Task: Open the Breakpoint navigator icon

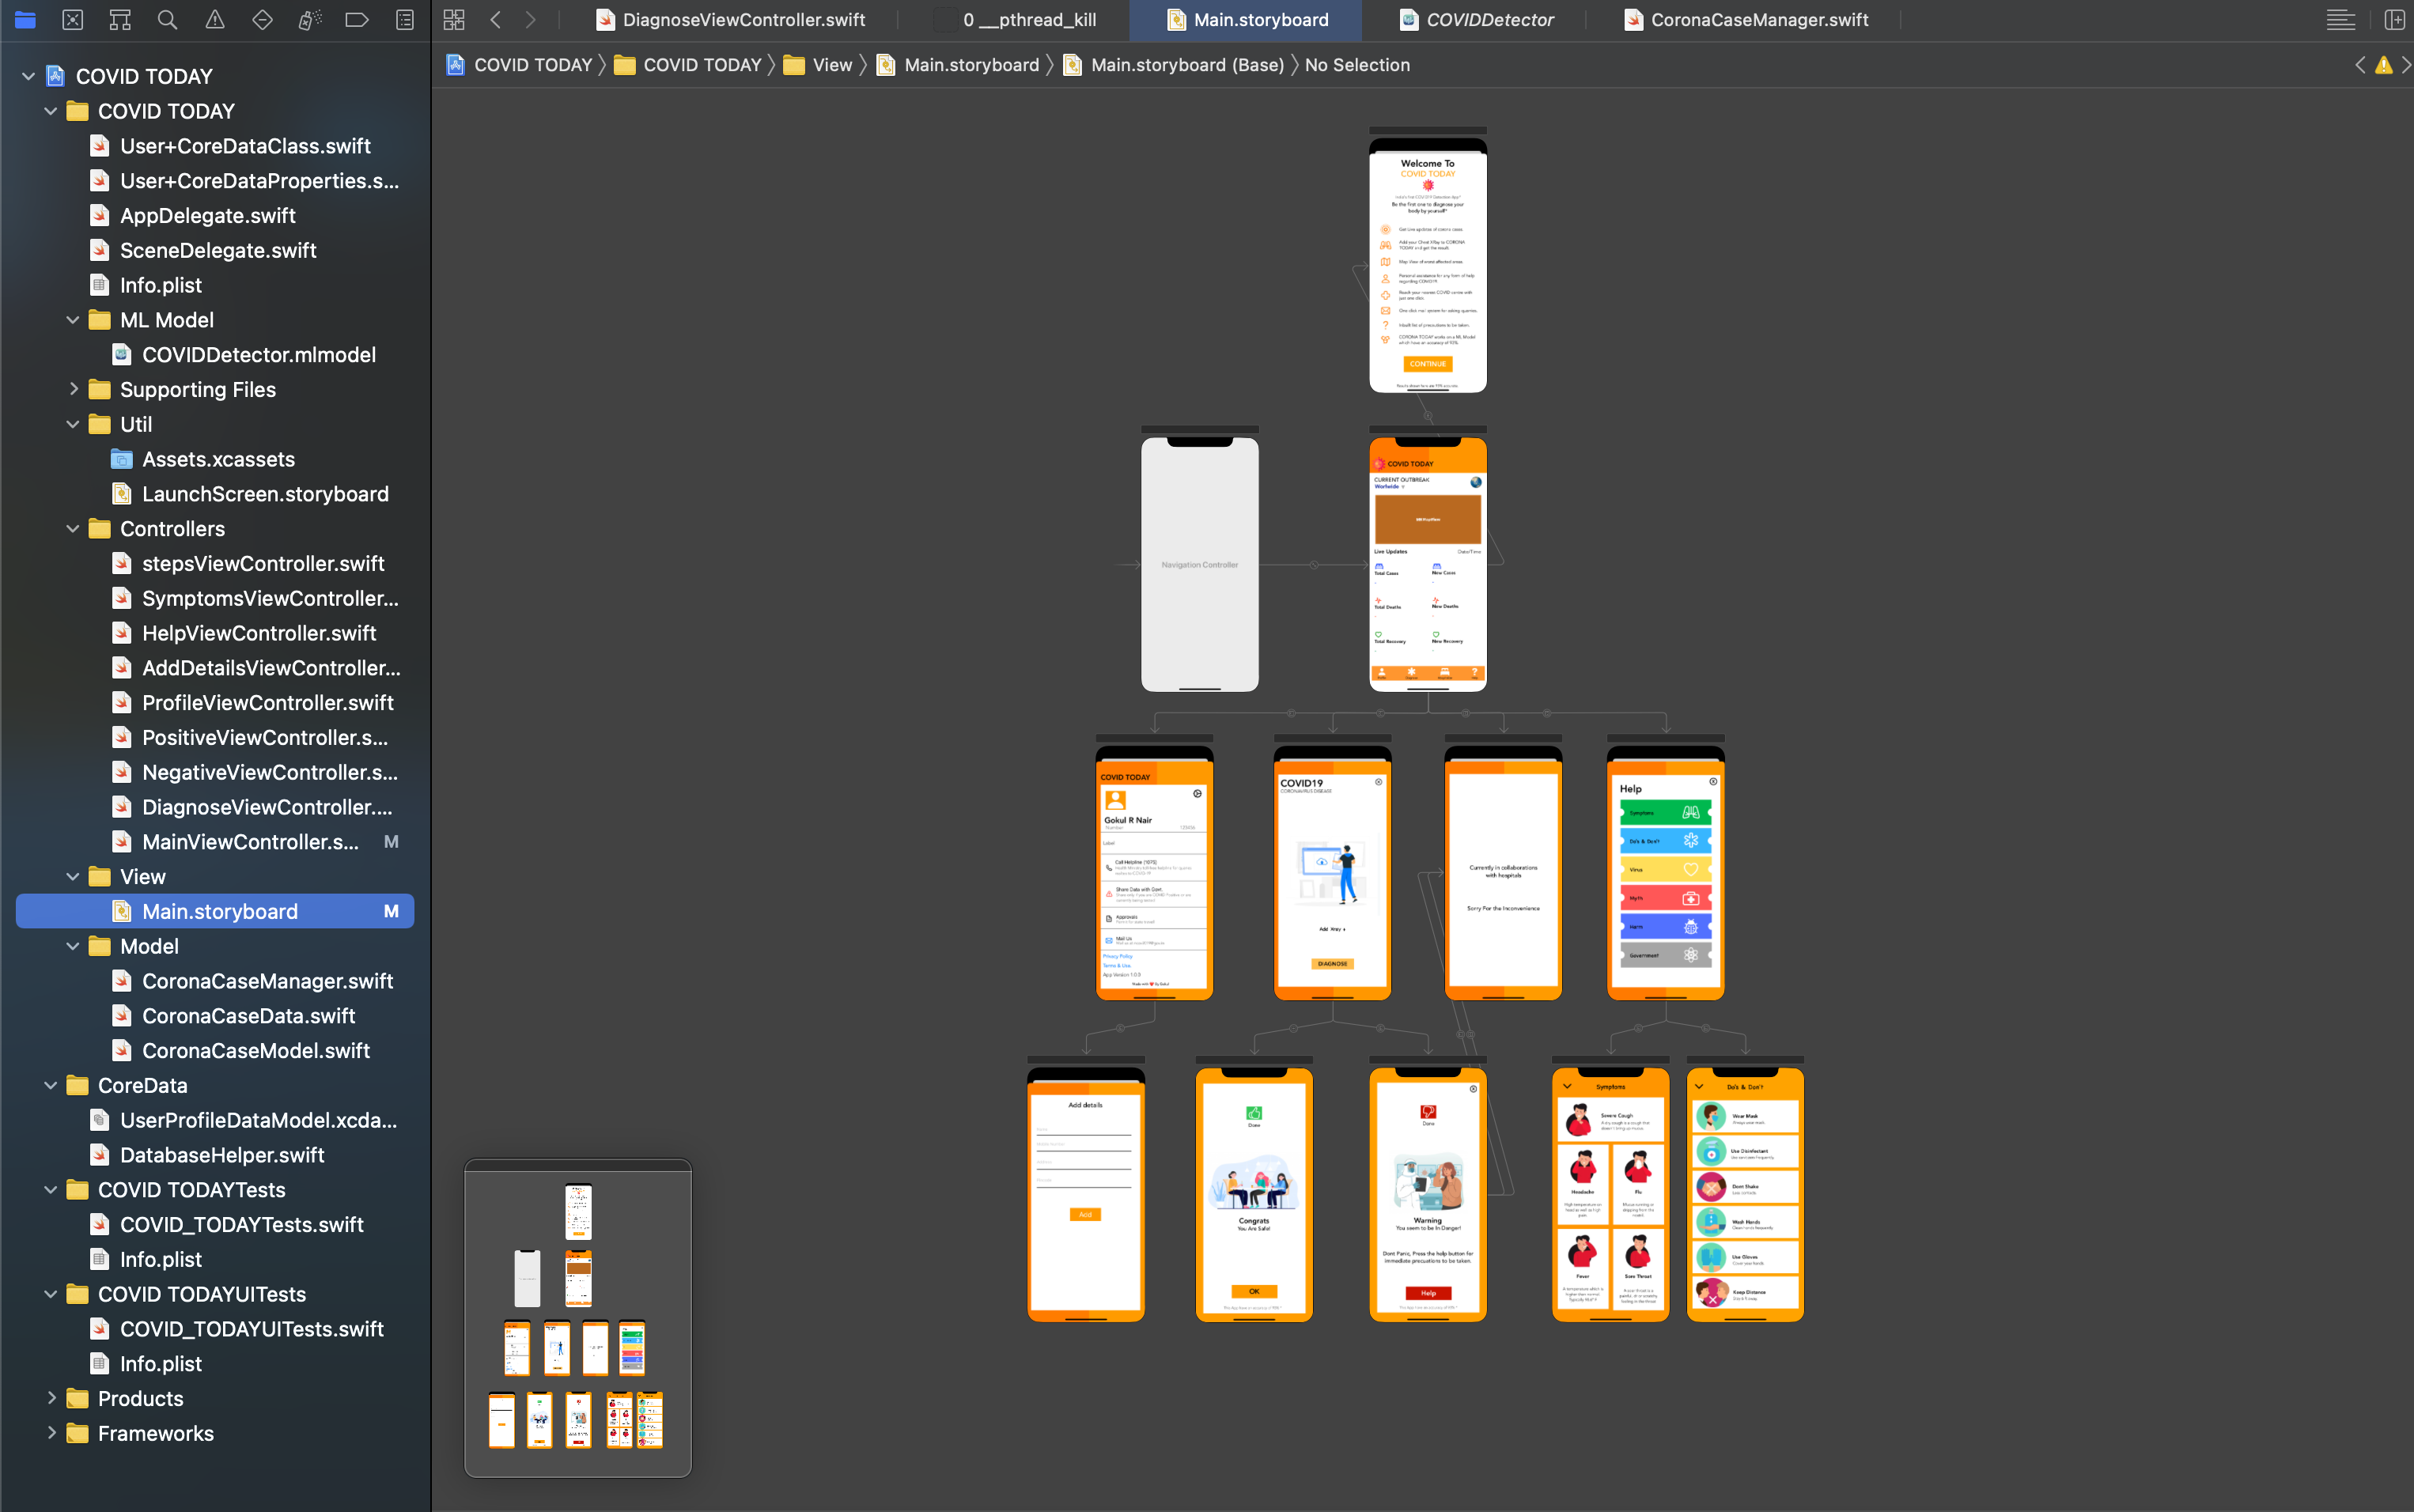Action: 357,20
